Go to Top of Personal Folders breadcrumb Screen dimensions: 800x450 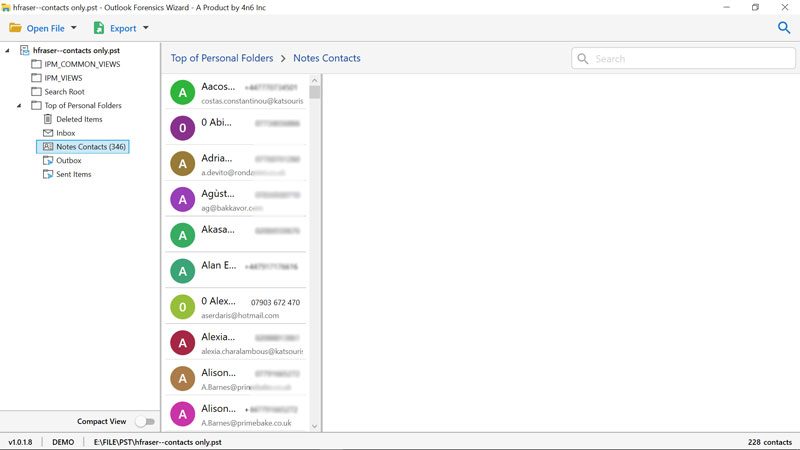pyautogui.click(x=222, y=58)
